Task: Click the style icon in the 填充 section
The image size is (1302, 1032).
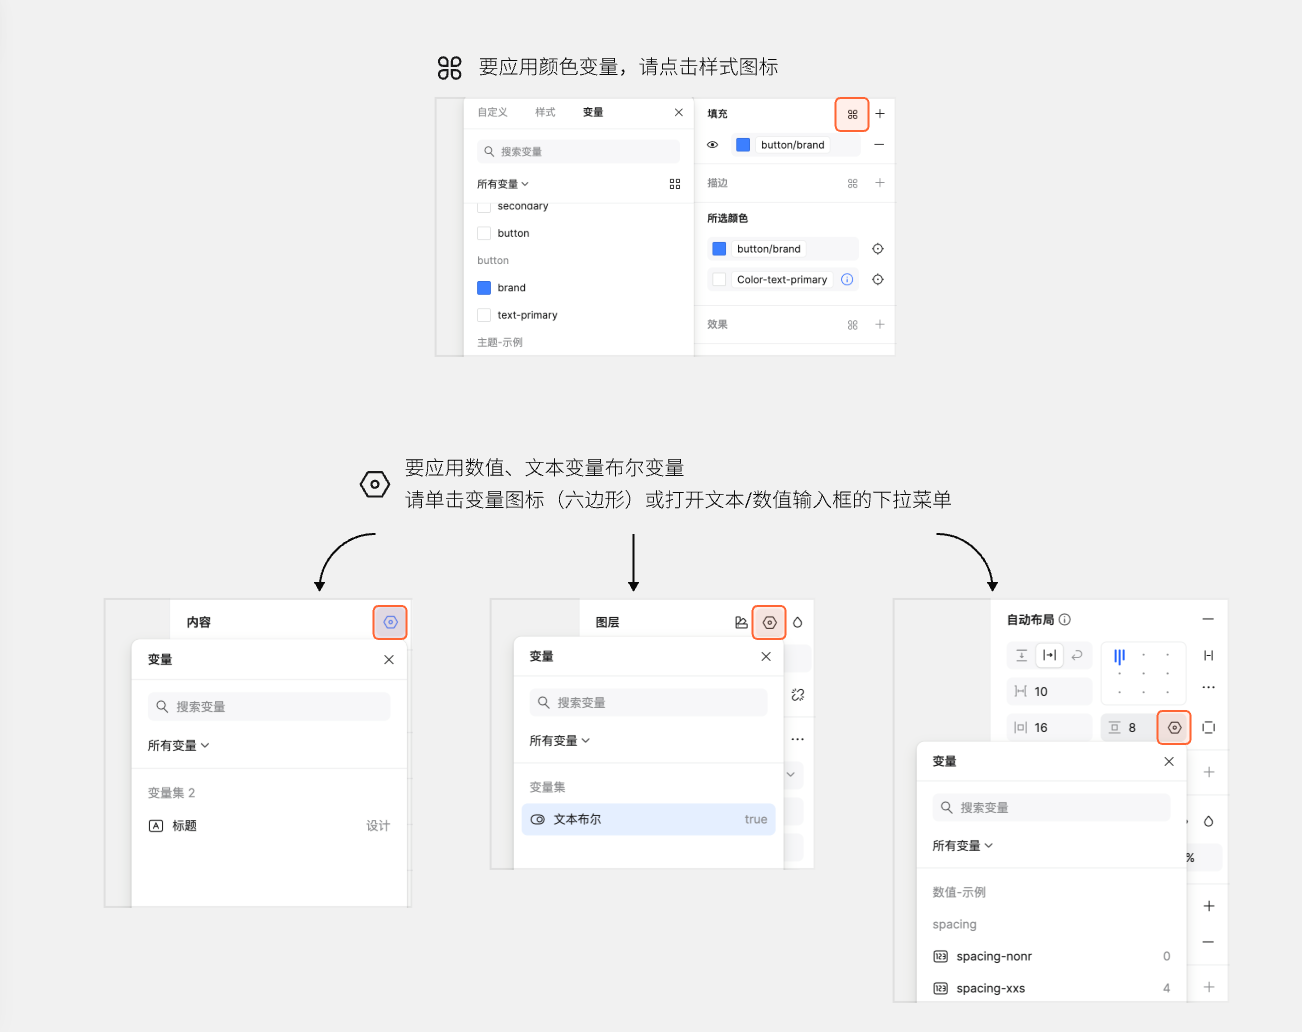Action: click(x=852, y=114)
